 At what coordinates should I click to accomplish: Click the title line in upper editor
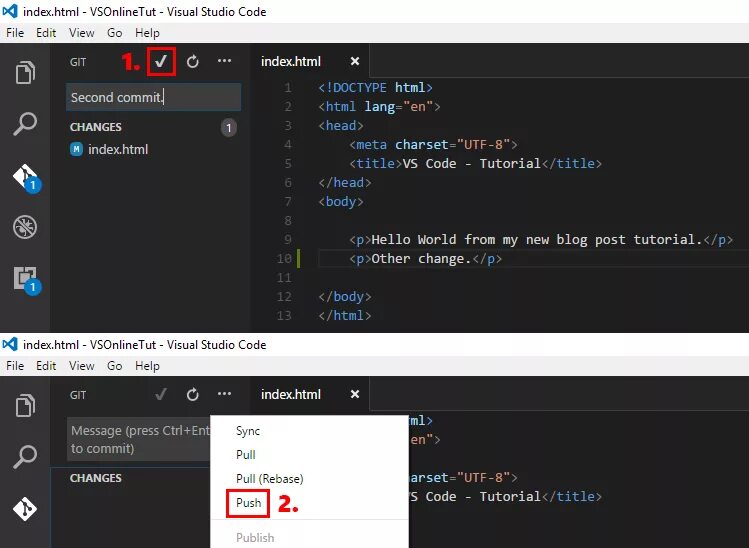tap(475, 163)
